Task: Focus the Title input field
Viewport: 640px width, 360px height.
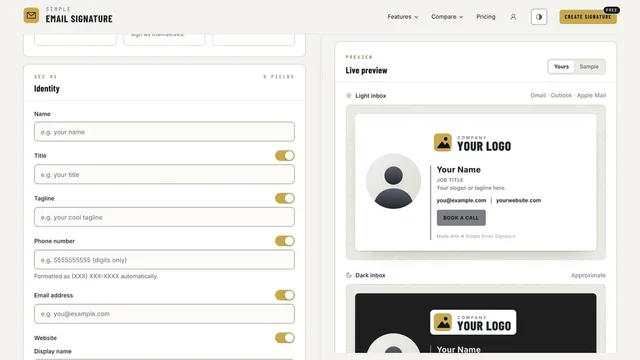Action: tap(164, 174)
